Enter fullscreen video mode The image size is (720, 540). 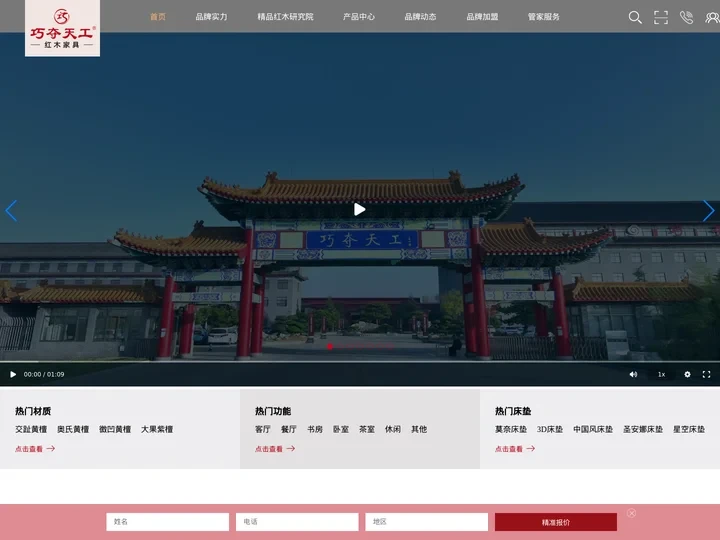[x=706, y=374]
